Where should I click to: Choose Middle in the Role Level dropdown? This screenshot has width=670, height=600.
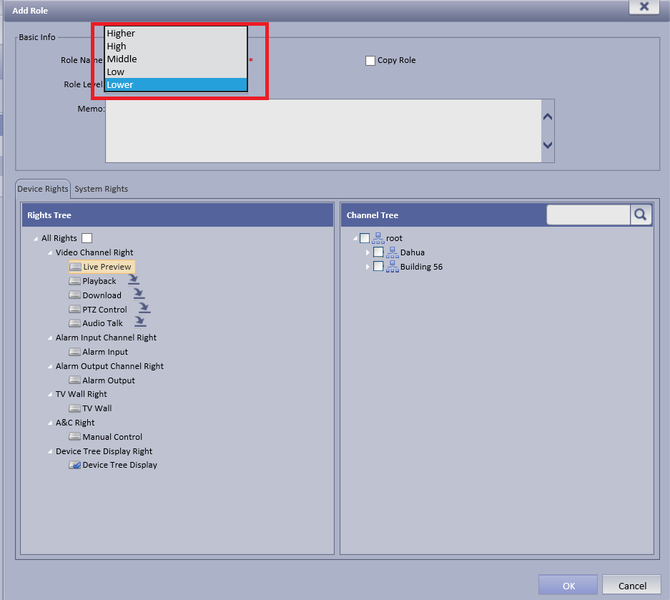176,59
